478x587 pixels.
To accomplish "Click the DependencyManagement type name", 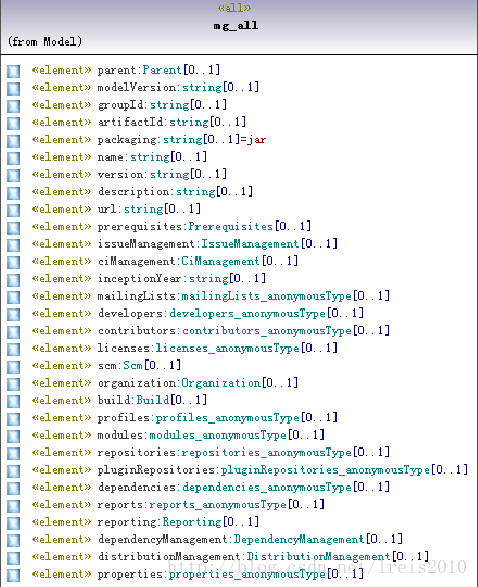I will click(x=299, y=540).
